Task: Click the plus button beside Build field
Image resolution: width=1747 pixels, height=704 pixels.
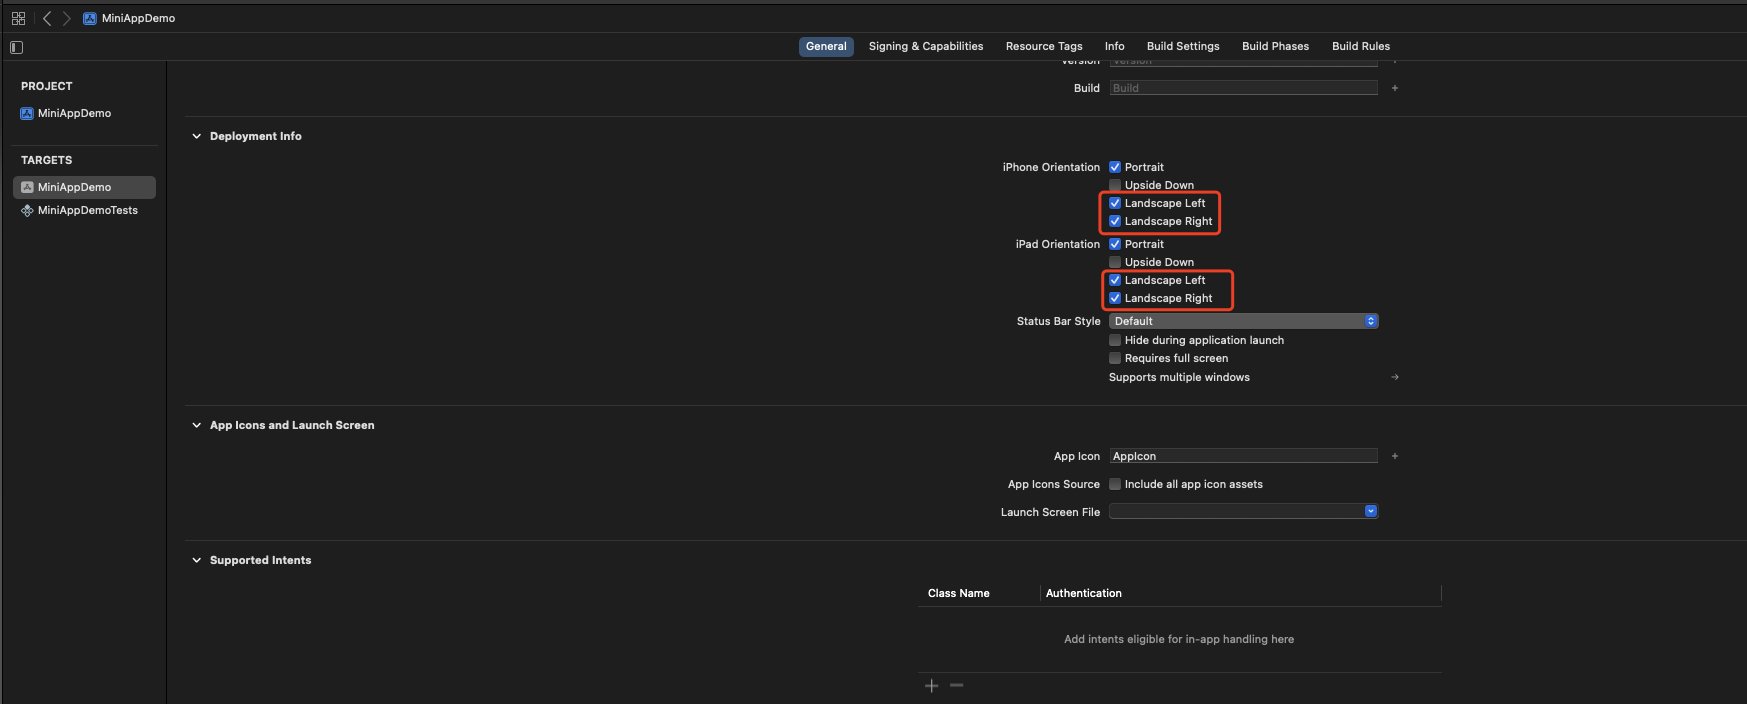Action: pyautogui.click(x=1395, y=88)
